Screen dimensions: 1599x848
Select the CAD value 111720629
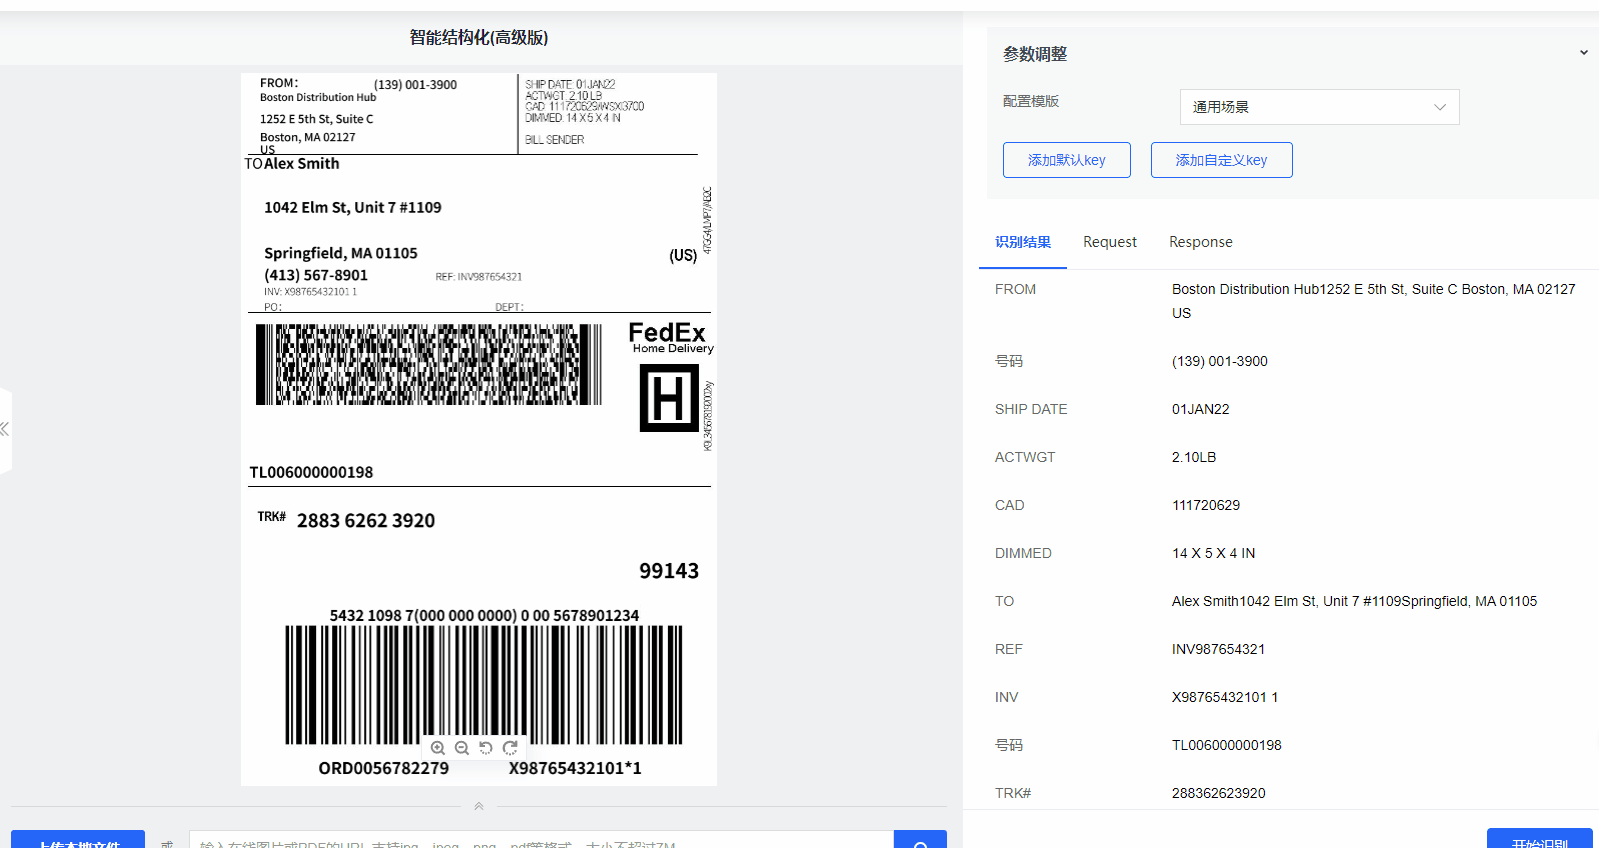[x=1206, y=505]
